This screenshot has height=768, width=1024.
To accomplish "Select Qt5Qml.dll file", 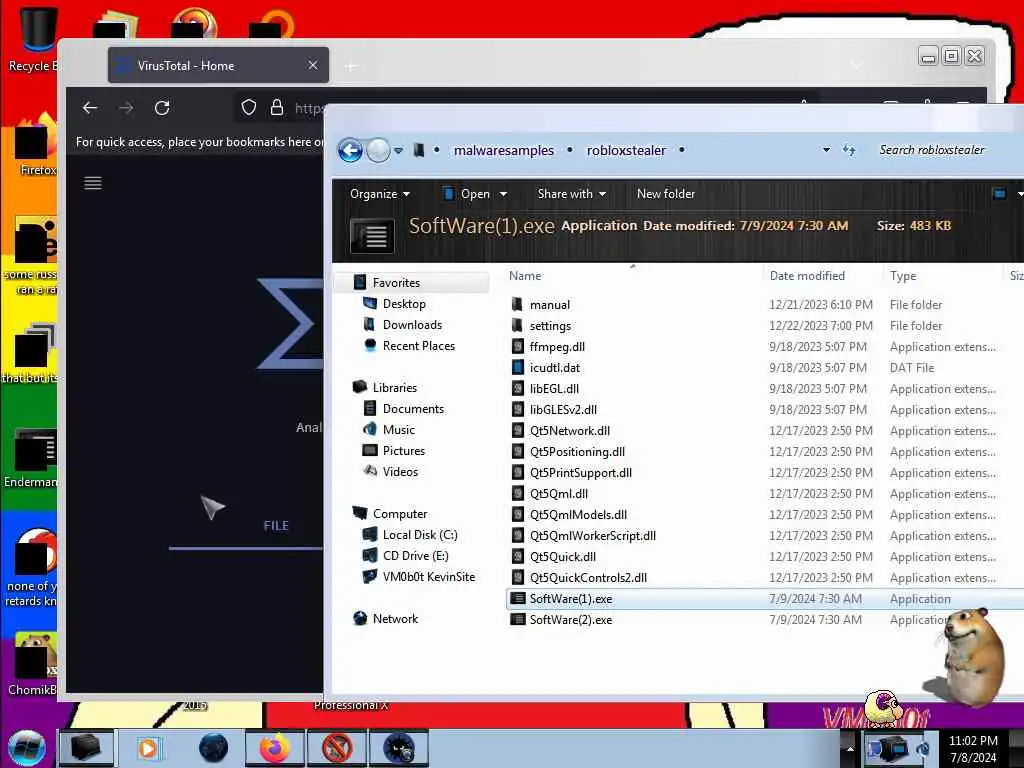I will (558, 494).
